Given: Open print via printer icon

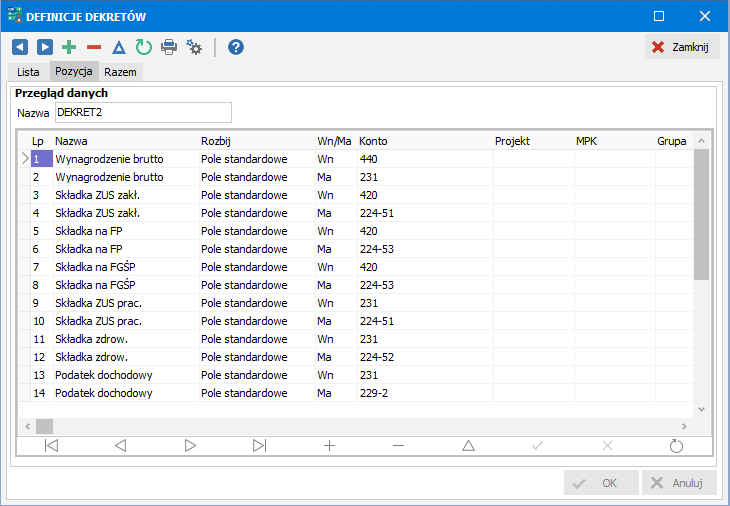Looking at the screenshot, I should coord(169,47).
